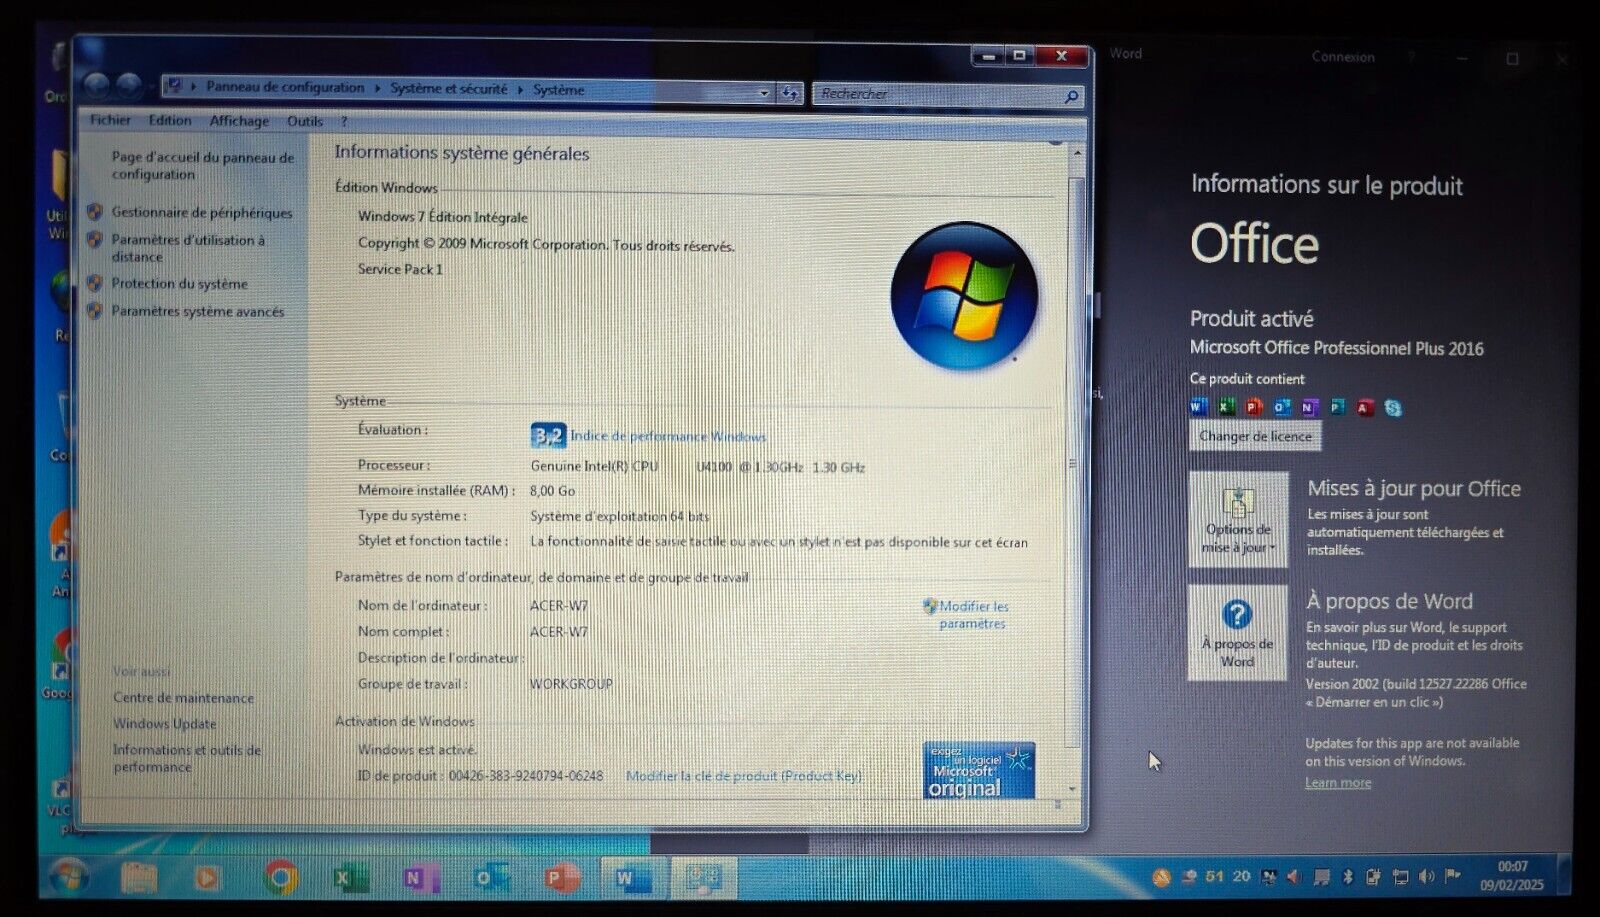The height and width of the screenshot is (917, 1600).
Task: Click the scrollbar down arrow in System window
Action: 1074,789
